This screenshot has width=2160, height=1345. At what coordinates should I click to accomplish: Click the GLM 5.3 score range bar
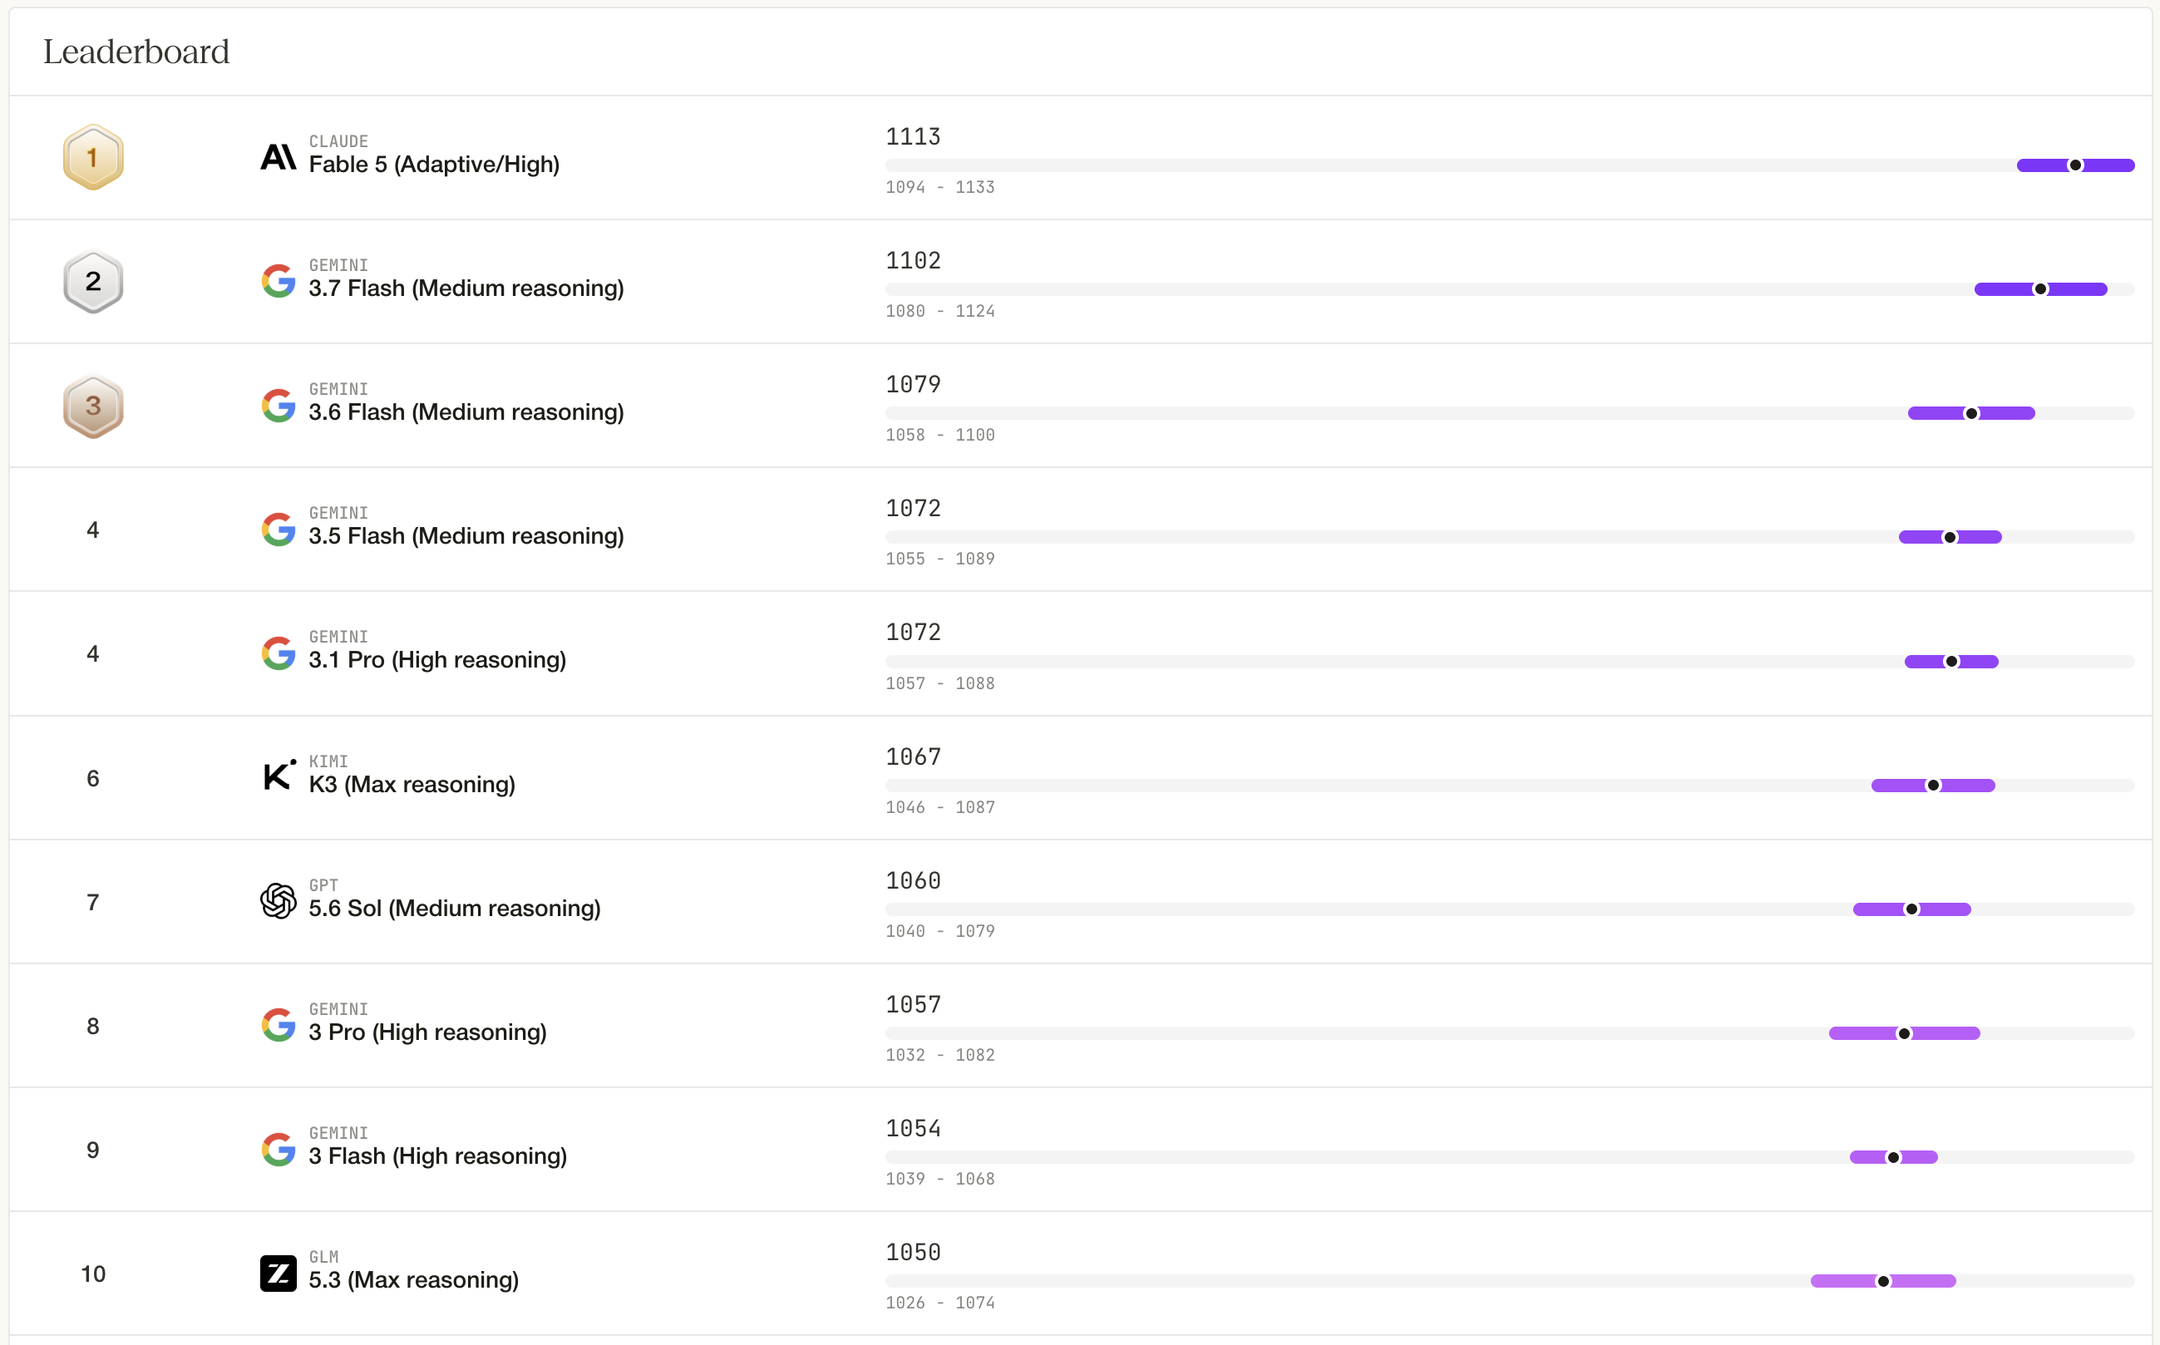point(1883,1281)
